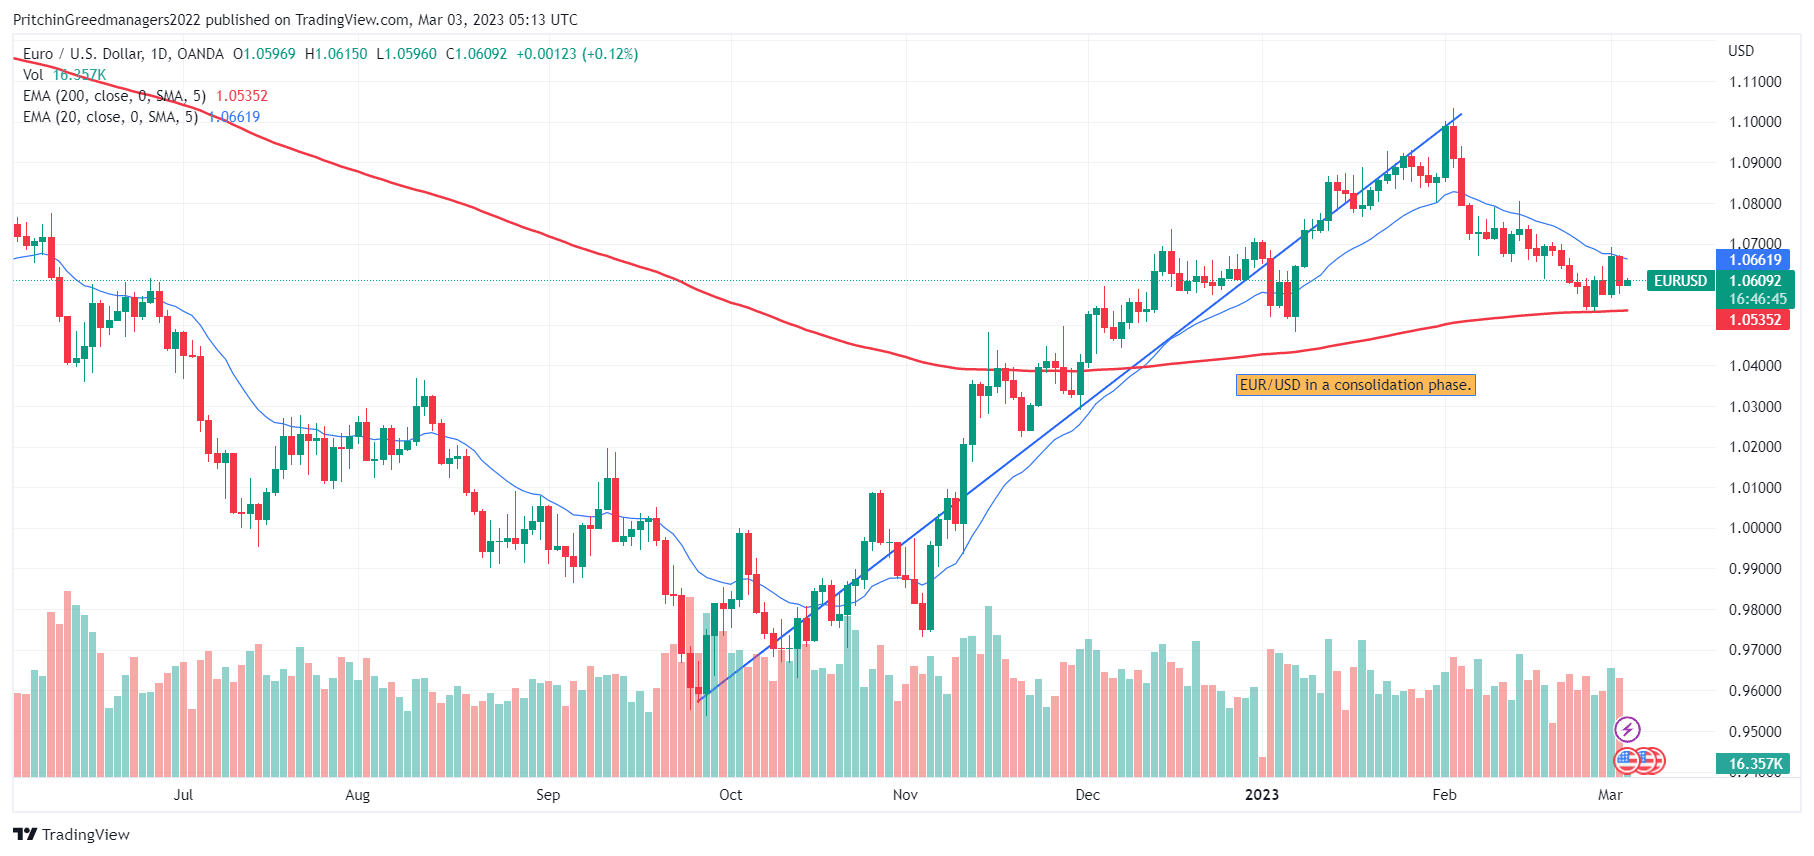The width and height of the screenshot is (1814, 856).
Task: Click the 1.04000 price axis label
Action: (x=1755, y=366)
